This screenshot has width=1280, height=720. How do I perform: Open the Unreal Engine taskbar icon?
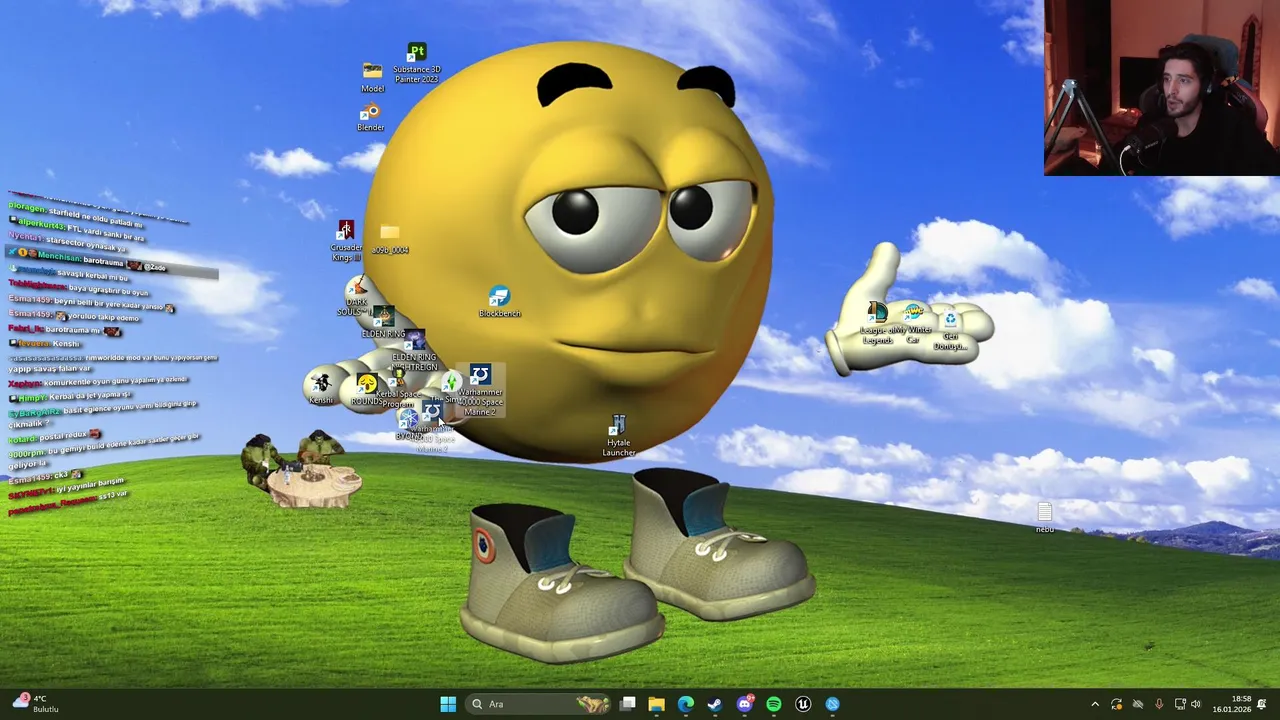pyautogui.click(x=803, y=704)
